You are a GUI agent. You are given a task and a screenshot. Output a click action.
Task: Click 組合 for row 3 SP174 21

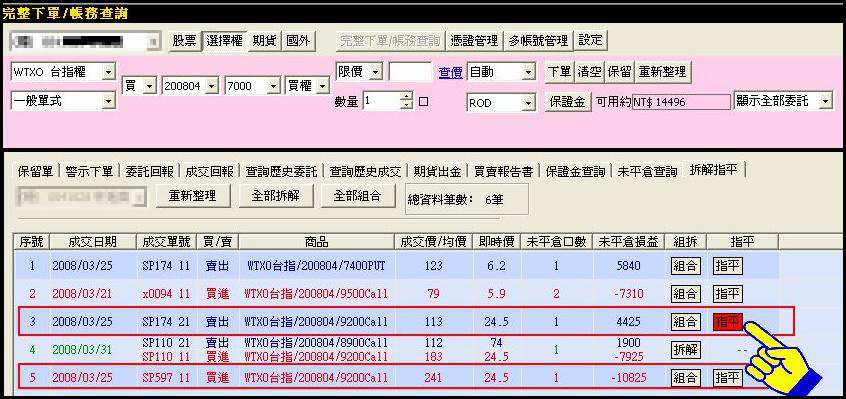tap(685, 322)
